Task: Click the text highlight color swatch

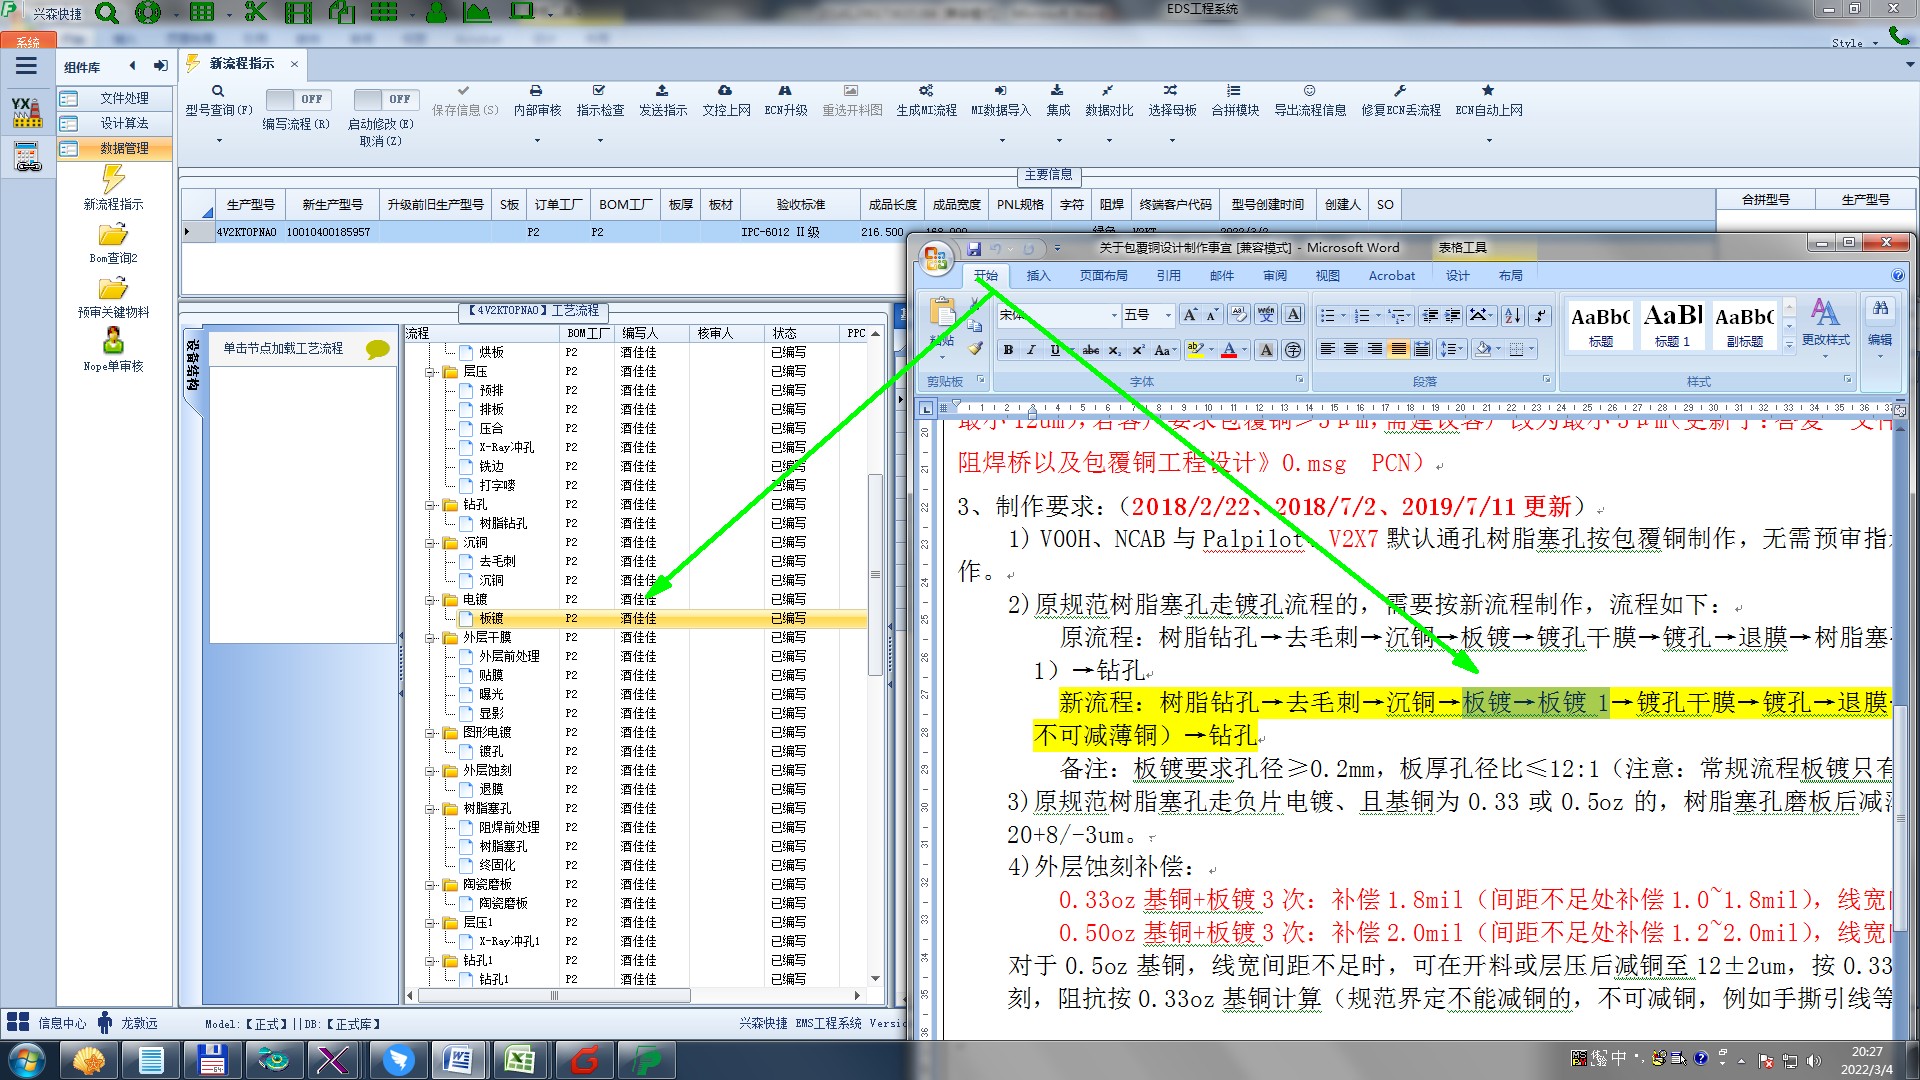Action: [1194, 349]
